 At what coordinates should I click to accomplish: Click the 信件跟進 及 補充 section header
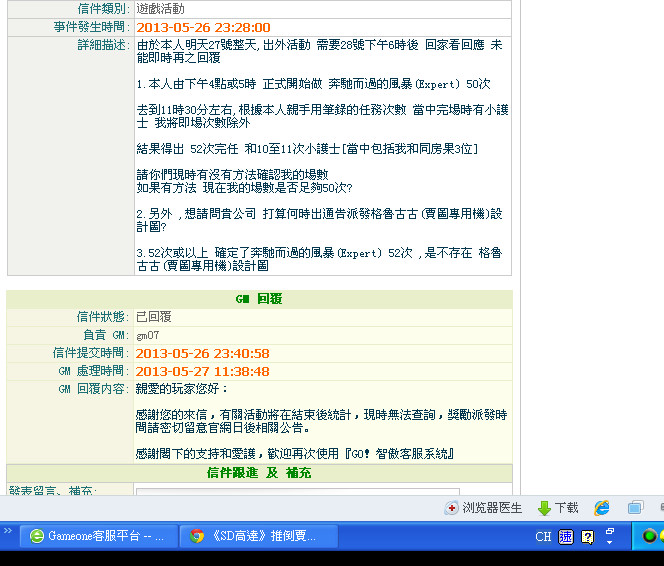(259, 472)
